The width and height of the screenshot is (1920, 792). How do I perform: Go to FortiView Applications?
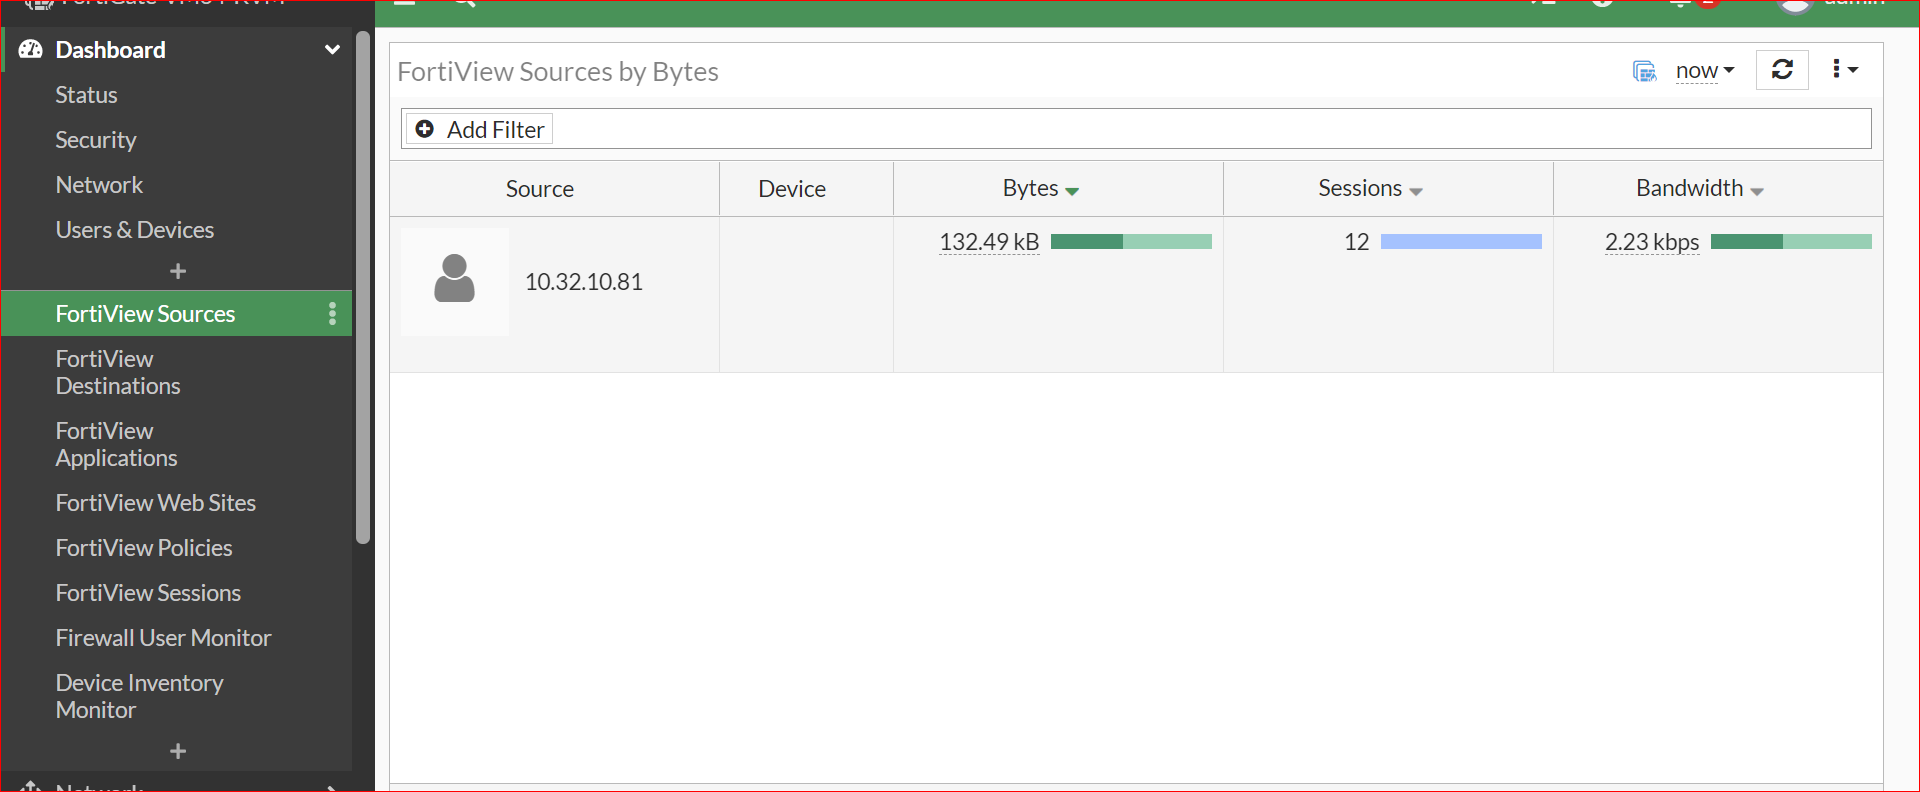click(116, 444)
